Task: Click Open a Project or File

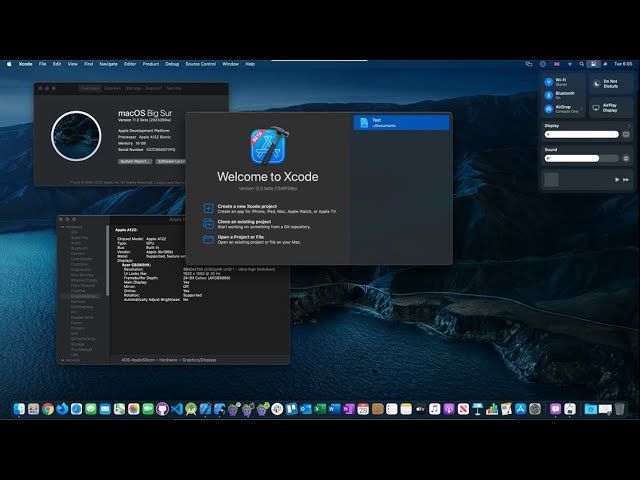Action: (252, 239)
